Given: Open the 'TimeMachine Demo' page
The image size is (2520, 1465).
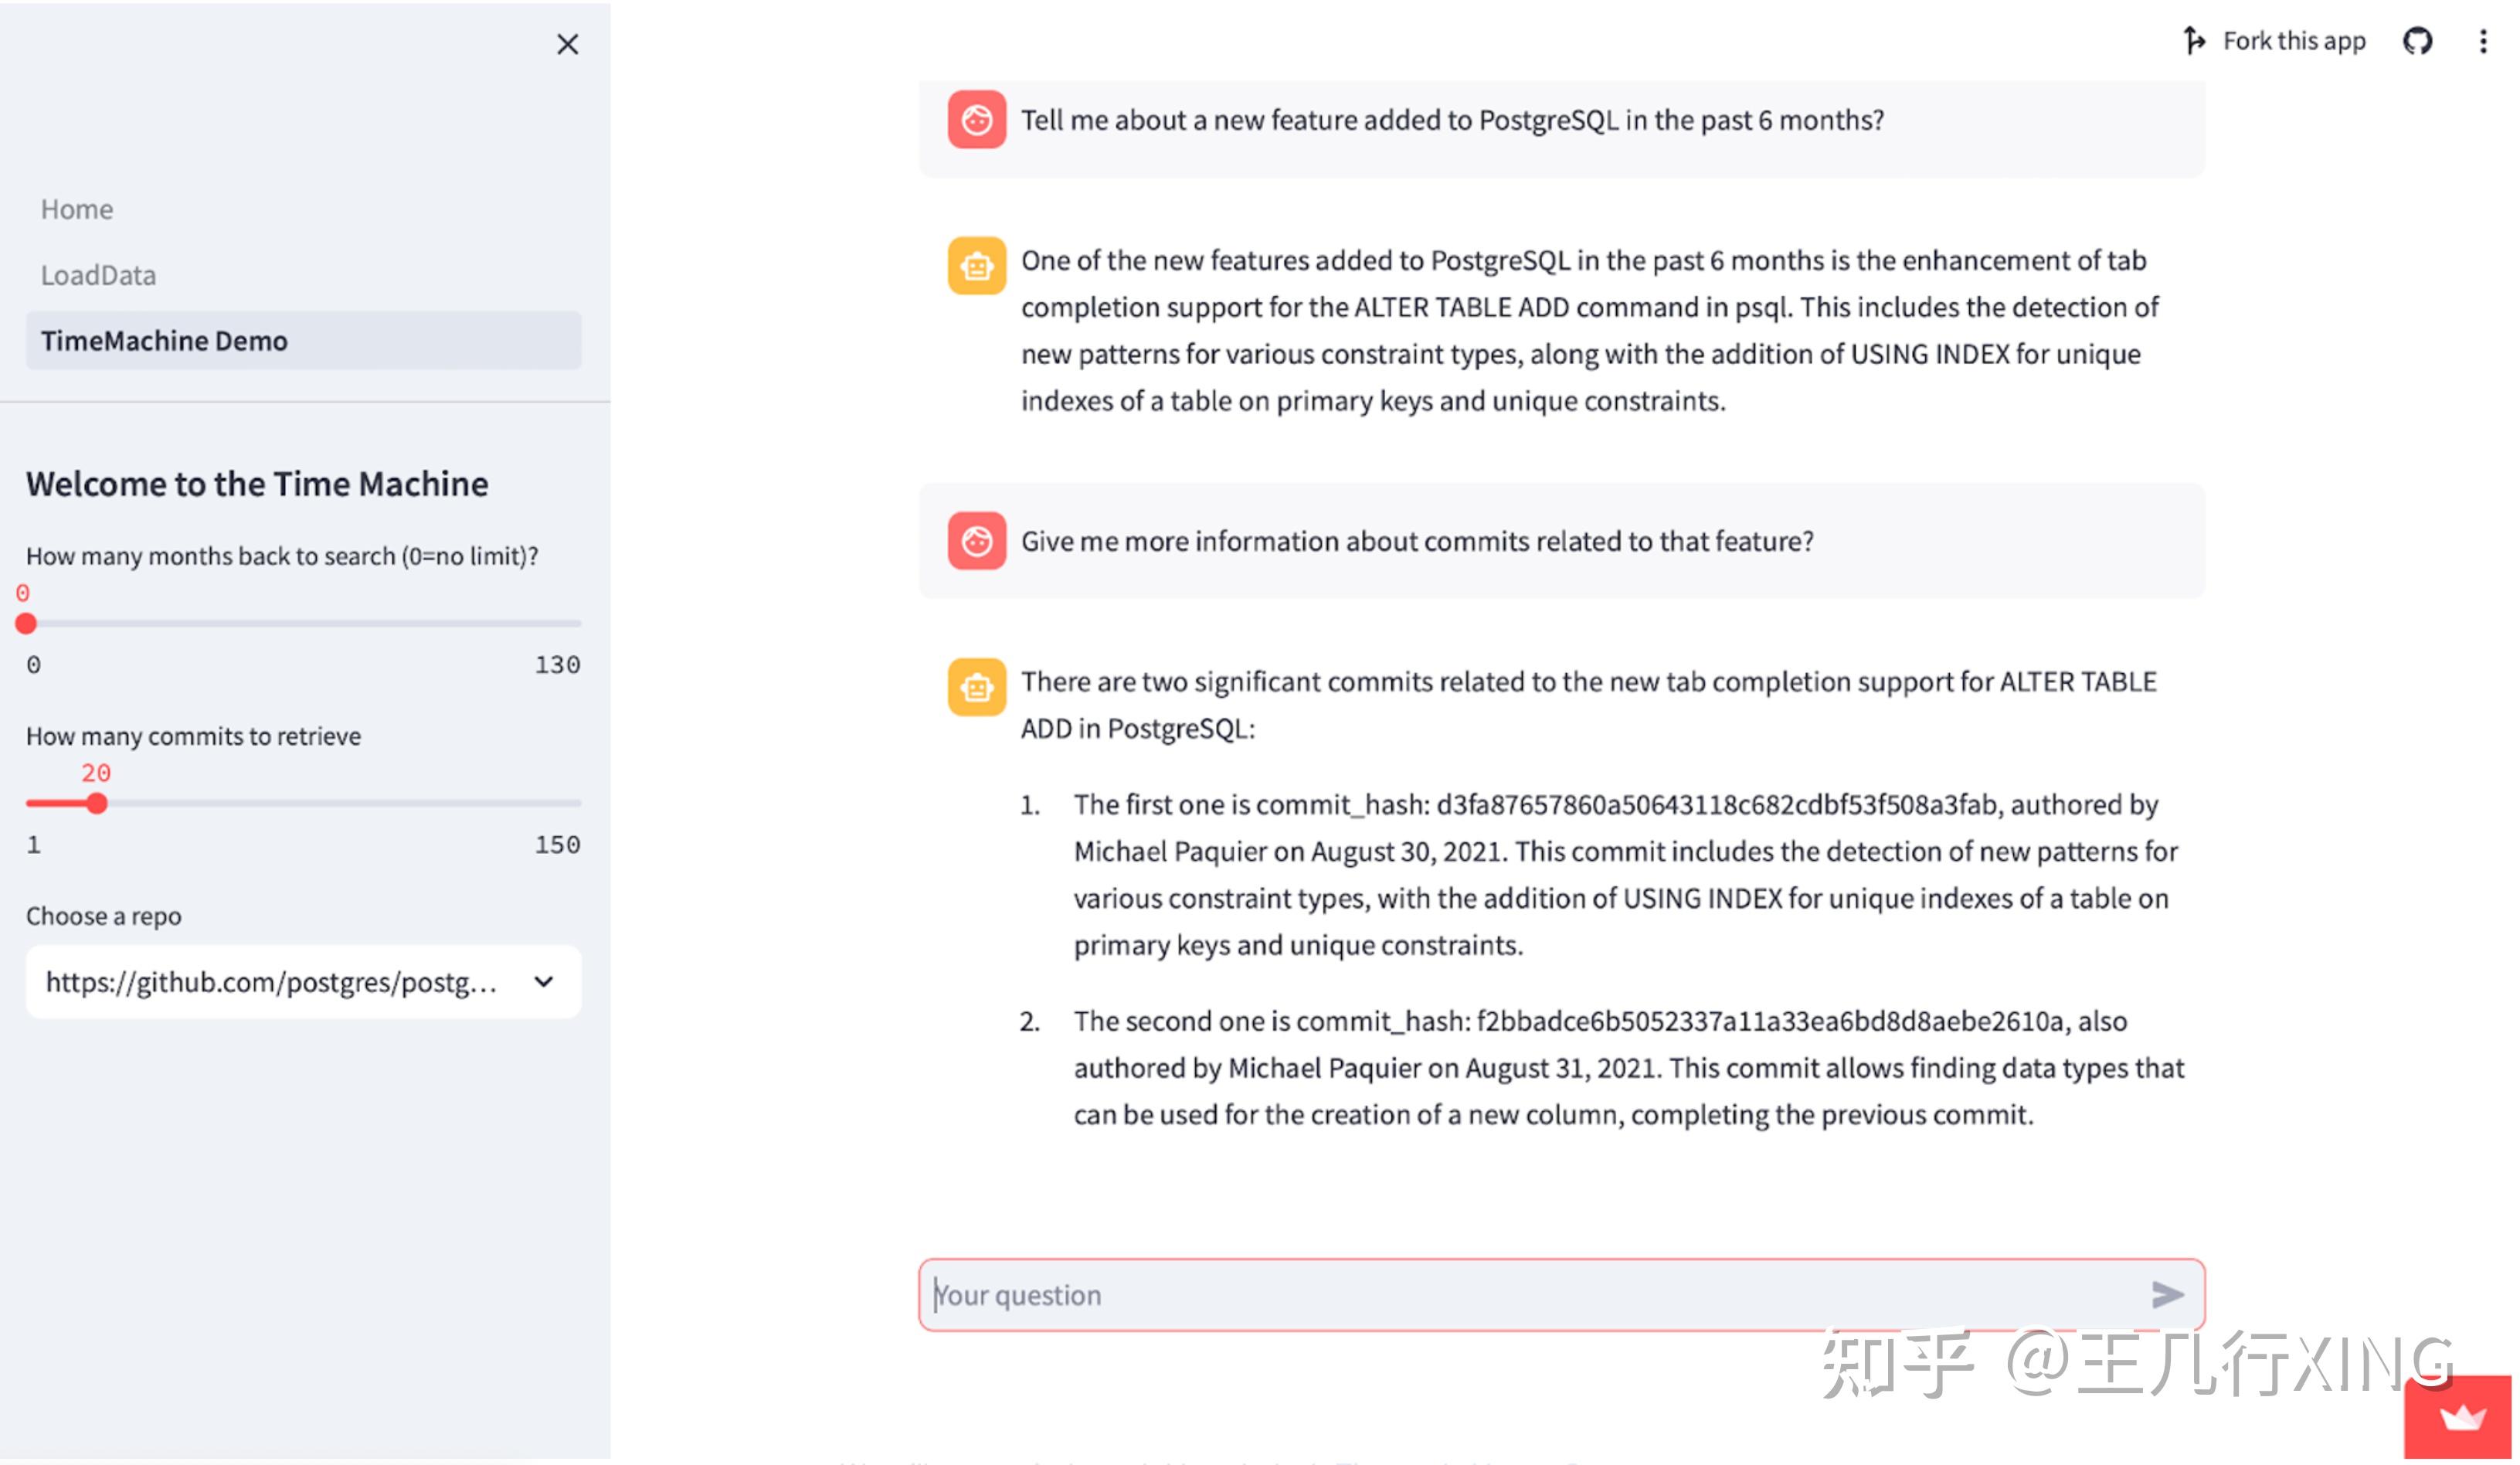Looking at the screenshot, I should pos(164,340).
